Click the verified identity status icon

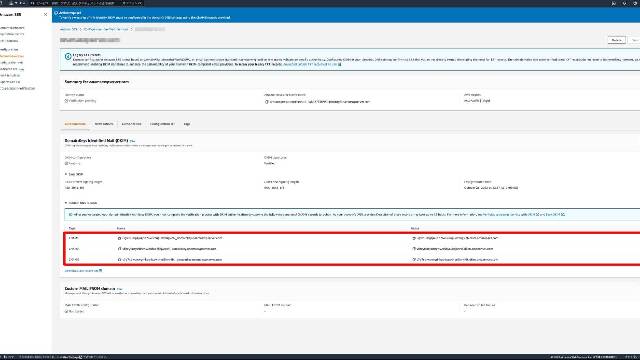(x=66, y=101)
